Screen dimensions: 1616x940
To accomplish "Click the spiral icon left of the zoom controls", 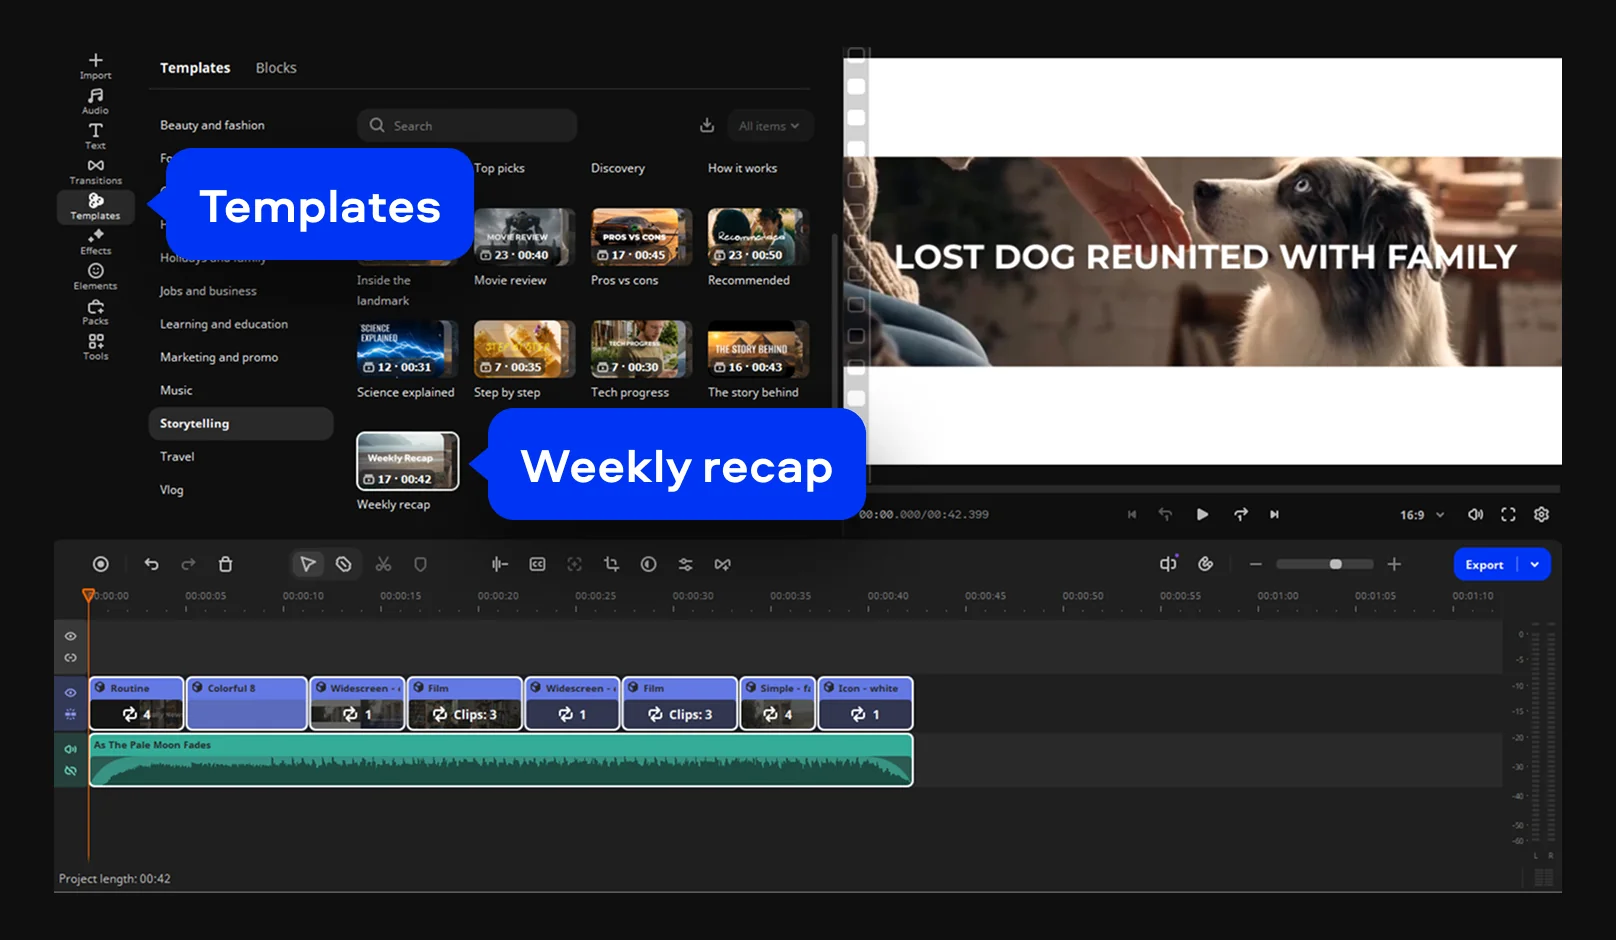I will tap(1206, 564).
